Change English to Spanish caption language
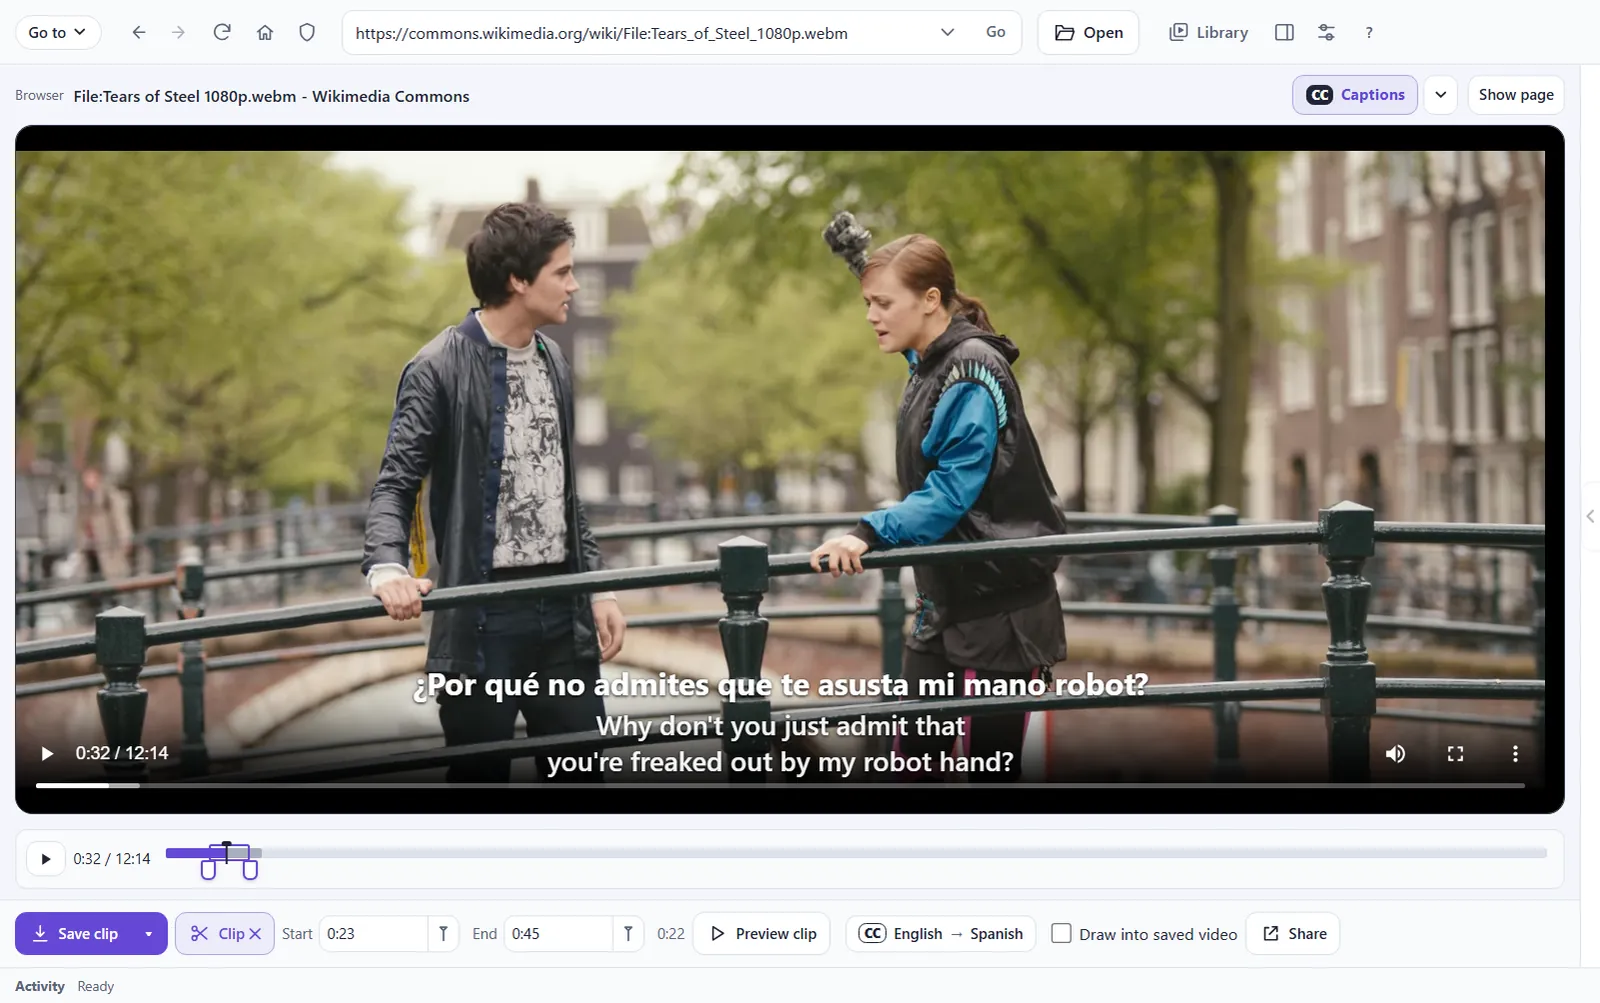The height and width of the screenshot is (1003, 1600). [x=941, y=934]
